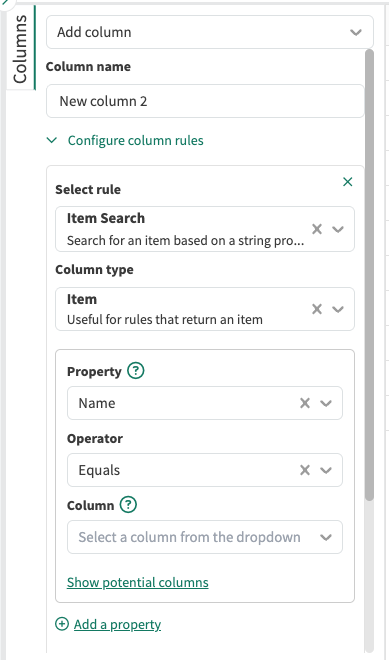Show help for Property field
The height and width of the screenshot is (660, 389).
tap(136, 371)
